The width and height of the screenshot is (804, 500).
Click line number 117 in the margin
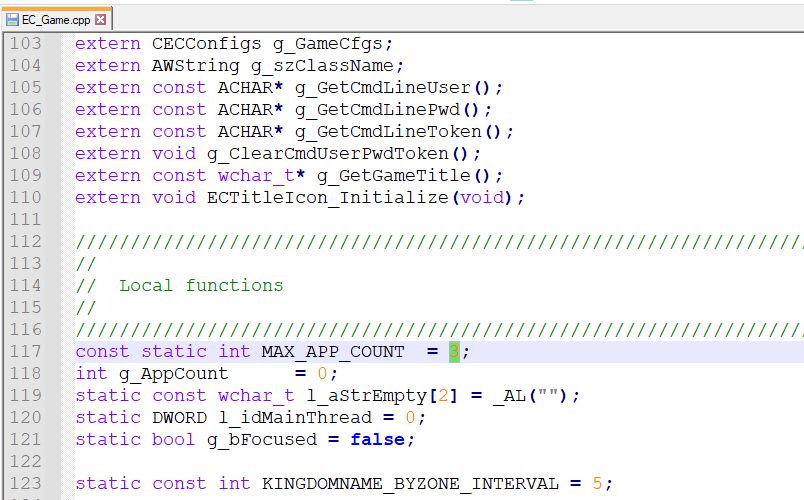(25, 352)
